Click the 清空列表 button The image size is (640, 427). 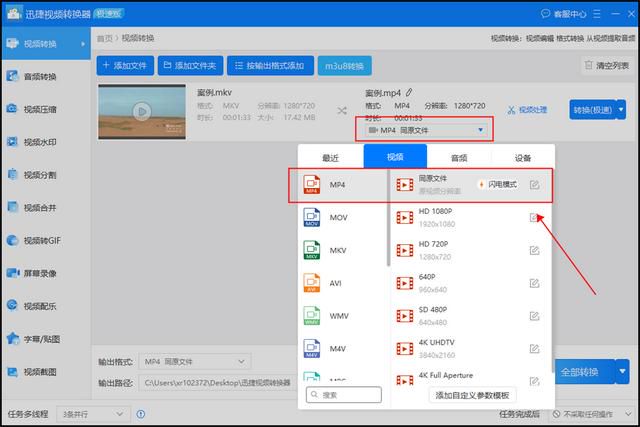tap(607, 65)
